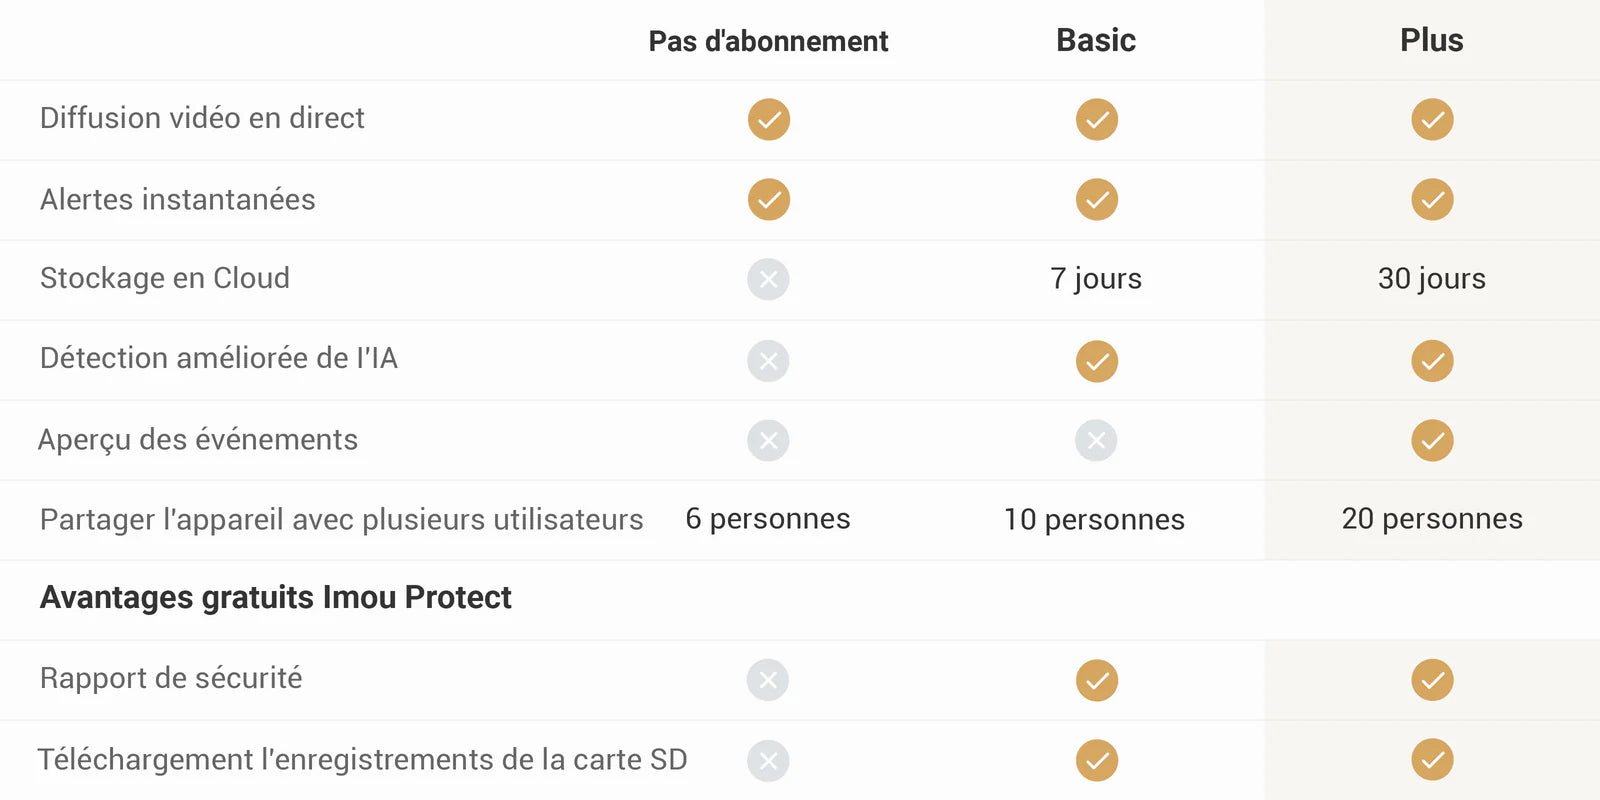Select the Pas d'abonnement column header
Screen dimensions: 1600x800
click(768, 41)
